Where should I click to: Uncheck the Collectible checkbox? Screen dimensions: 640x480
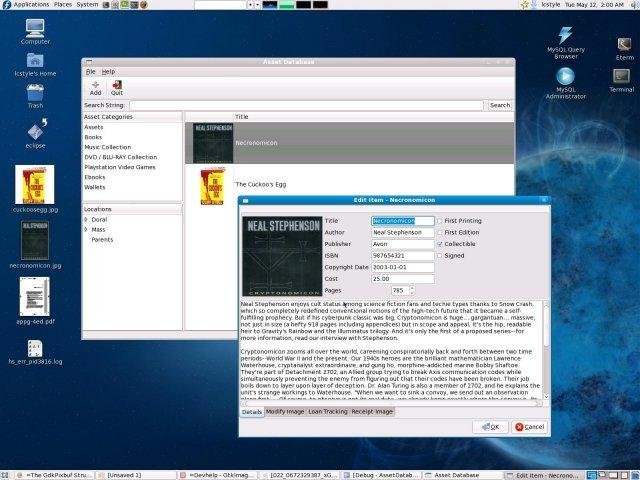[x=440, y=244]
